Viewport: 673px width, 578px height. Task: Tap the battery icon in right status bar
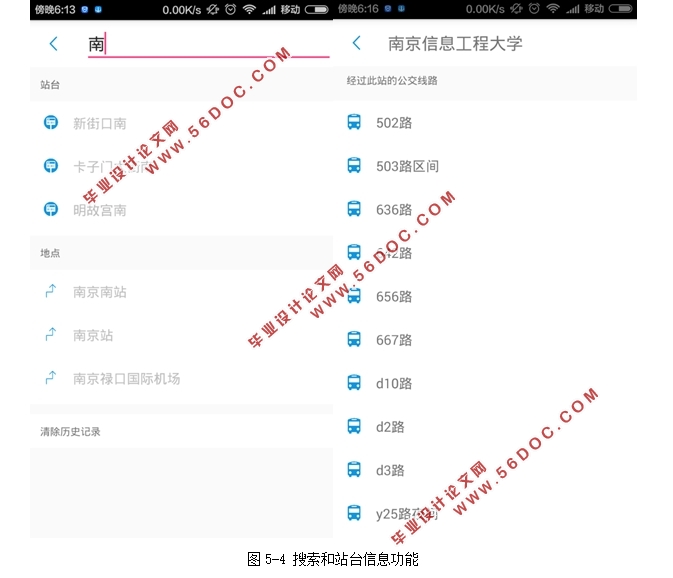point(620,8)
